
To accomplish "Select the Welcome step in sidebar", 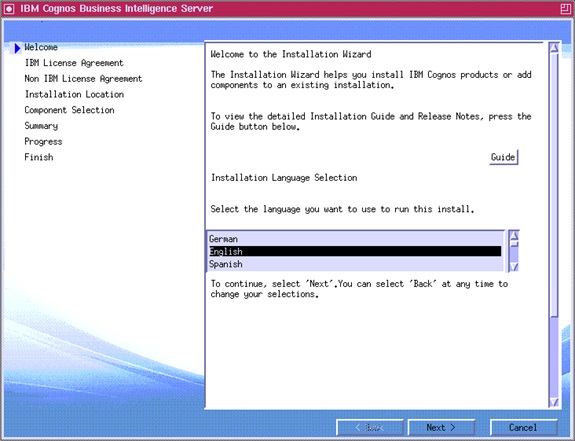I will (41, 47).
